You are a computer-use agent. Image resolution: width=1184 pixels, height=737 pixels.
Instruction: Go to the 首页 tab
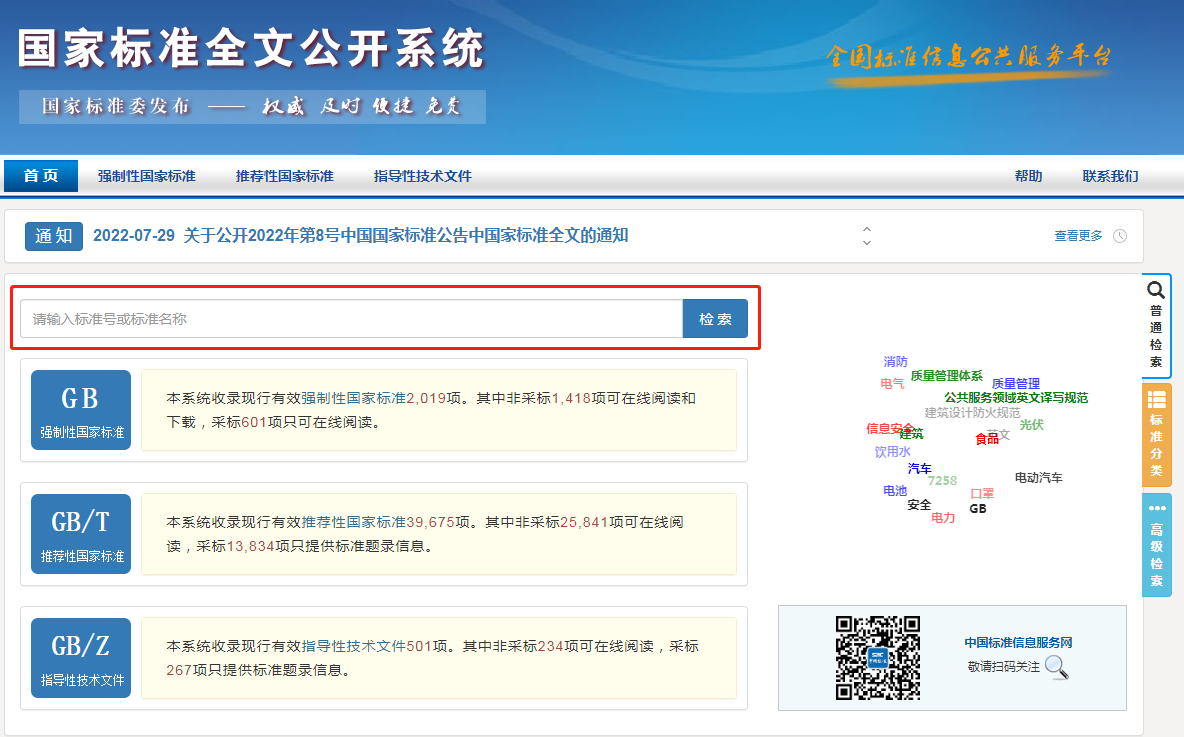tap(41, 176)
